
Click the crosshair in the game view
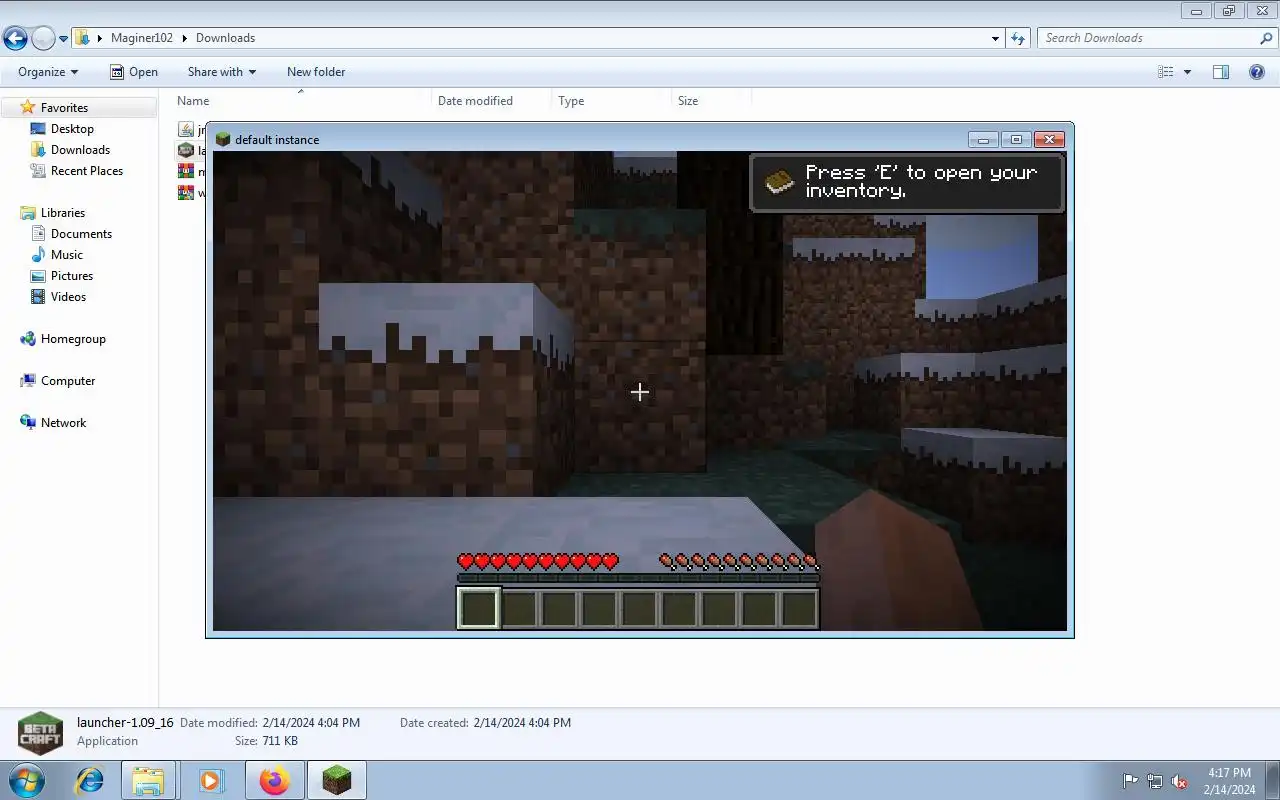pos(640,392)
